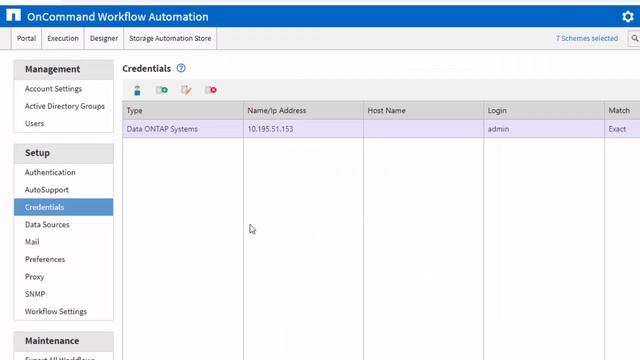Select the Data ONTAP Systems row
The height and width of the screenshot is (360, 640).
tap(381, 129)
